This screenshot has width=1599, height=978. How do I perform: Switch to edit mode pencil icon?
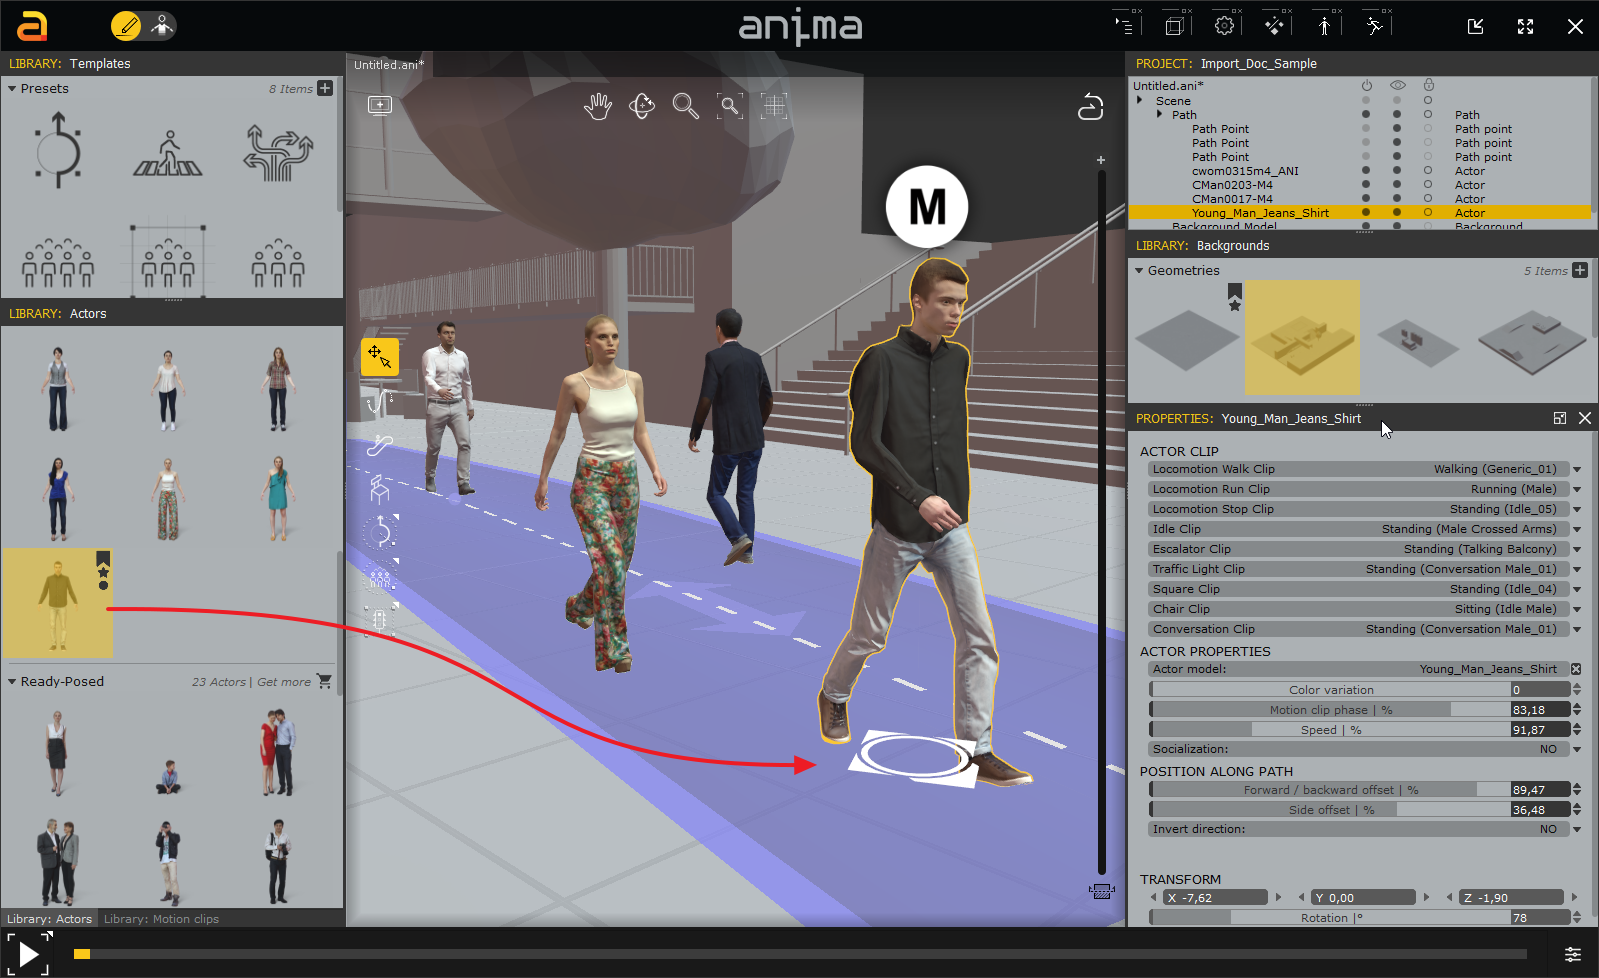point(126,26)
